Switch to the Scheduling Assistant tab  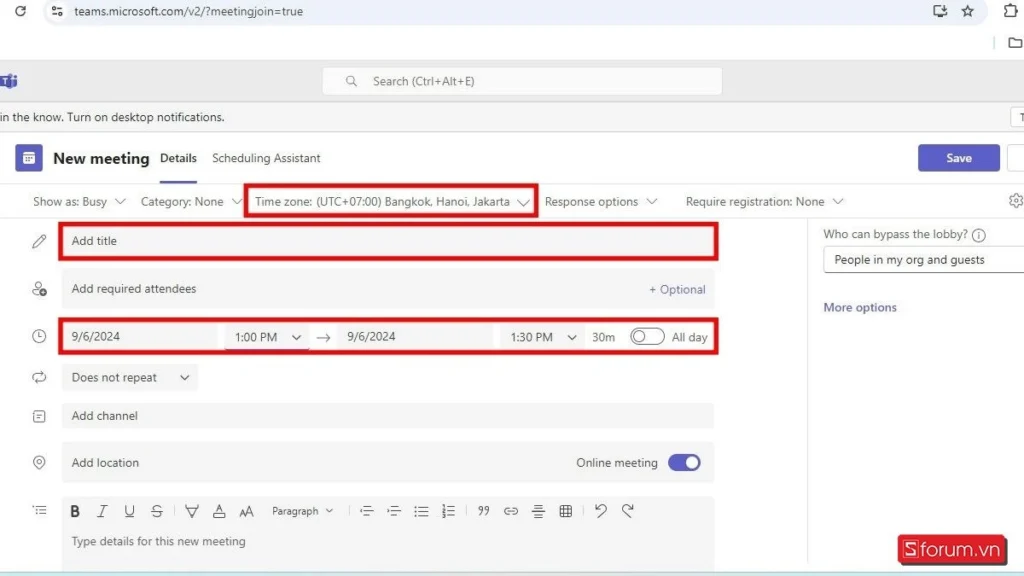pyautogui.click(x=266, y=158)
